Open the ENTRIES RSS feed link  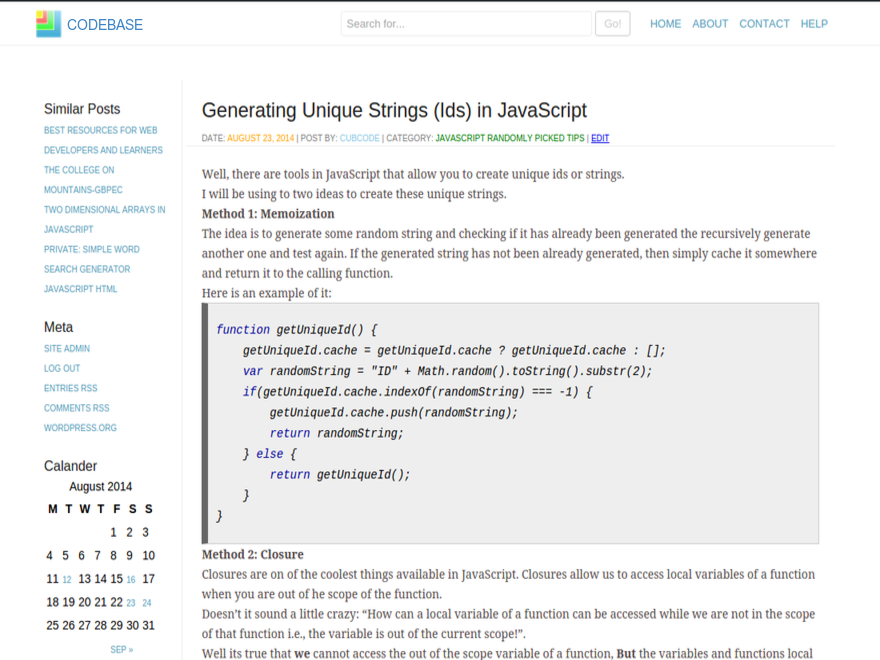[70, 388]
